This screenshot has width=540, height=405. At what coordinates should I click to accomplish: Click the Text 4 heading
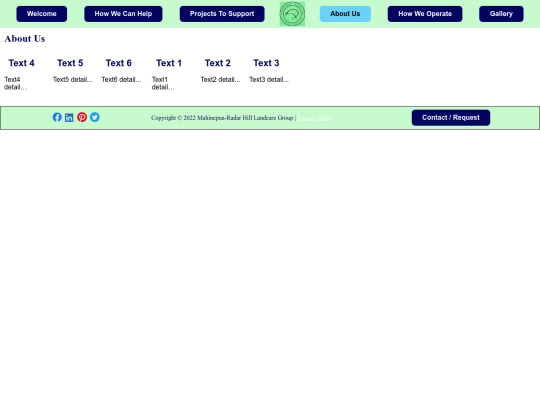[x=21, y=63]
